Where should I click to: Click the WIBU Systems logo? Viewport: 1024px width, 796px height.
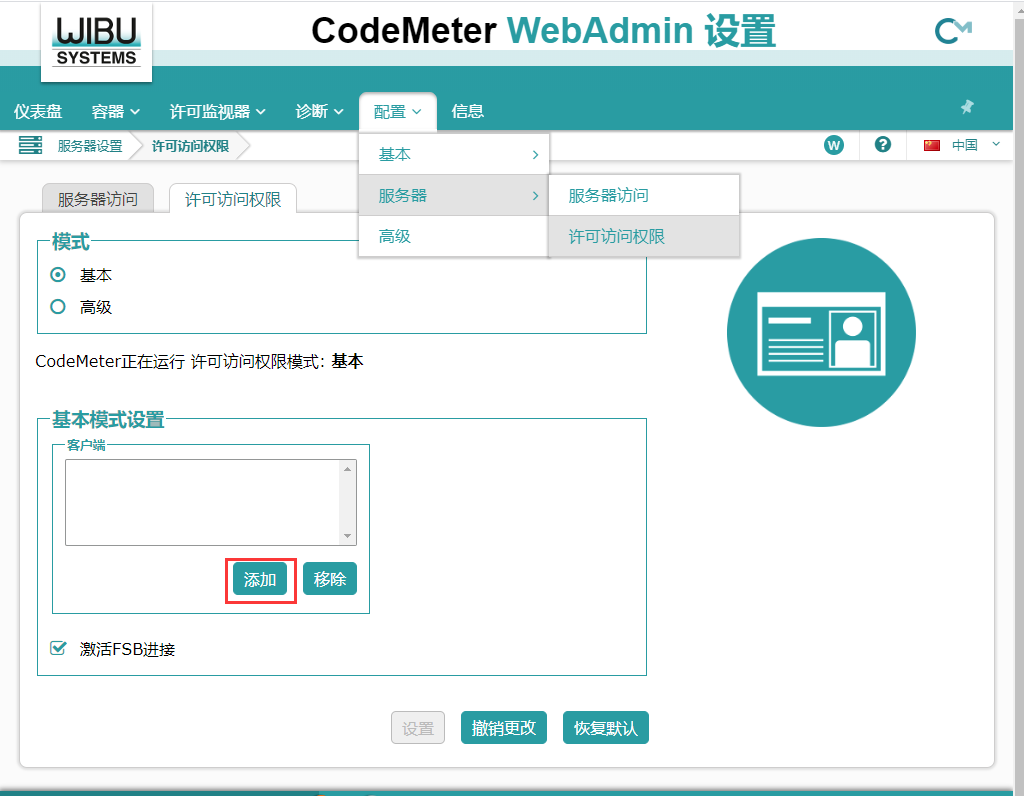97,43
